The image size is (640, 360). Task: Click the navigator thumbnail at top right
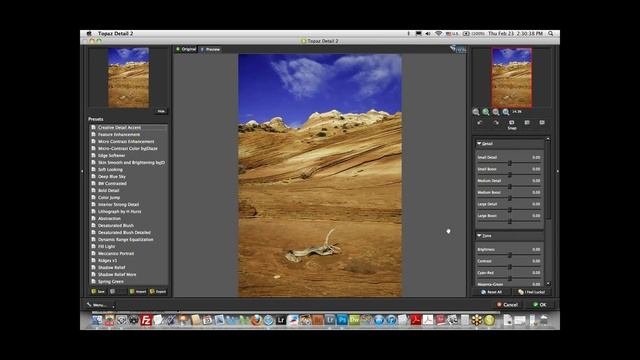511,78
